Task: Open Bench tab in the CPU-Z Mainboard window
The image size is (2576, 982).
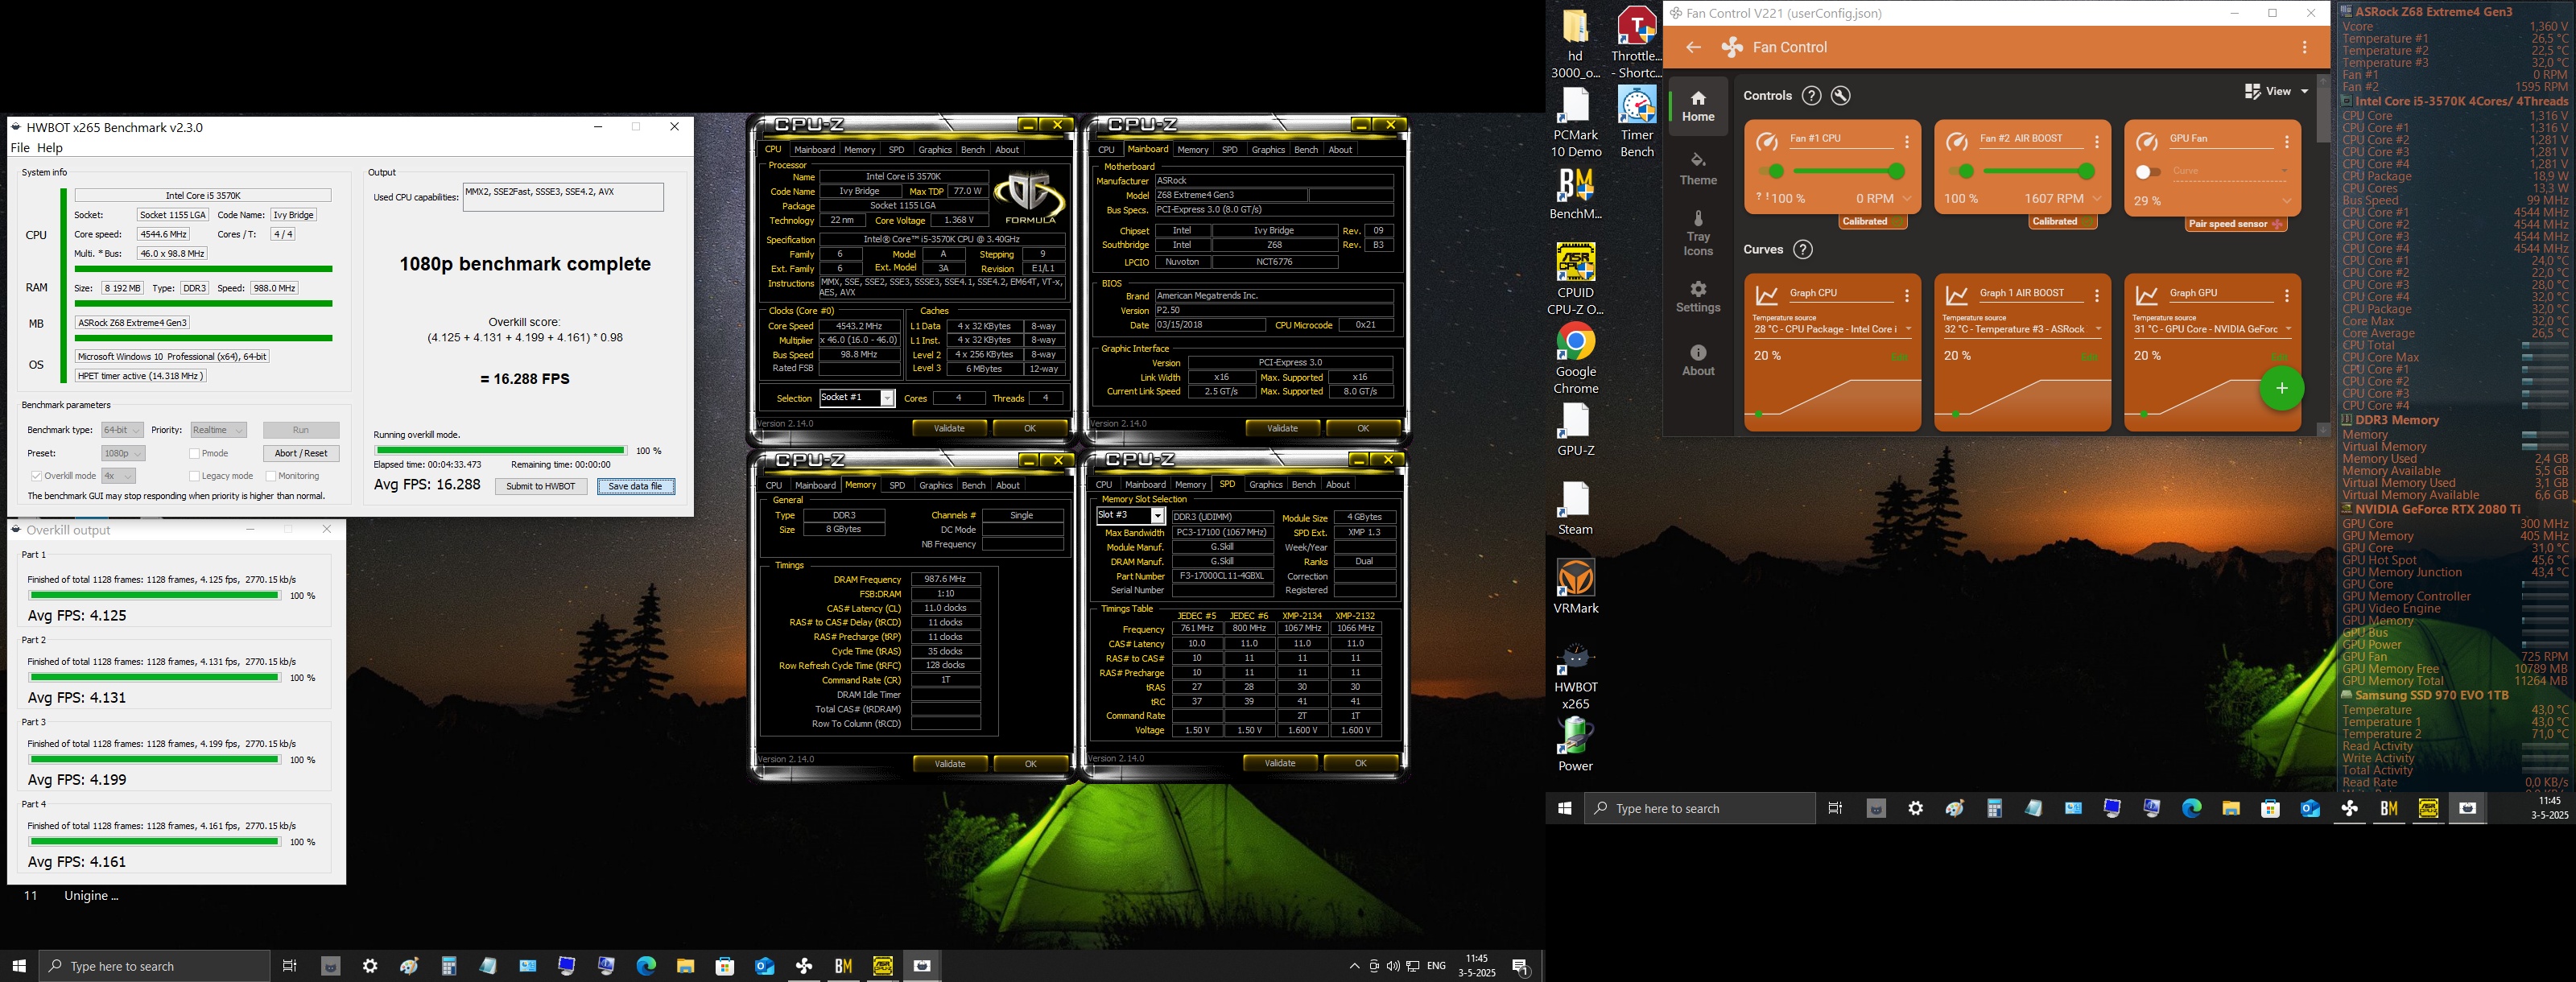Action: point(1306,150)
